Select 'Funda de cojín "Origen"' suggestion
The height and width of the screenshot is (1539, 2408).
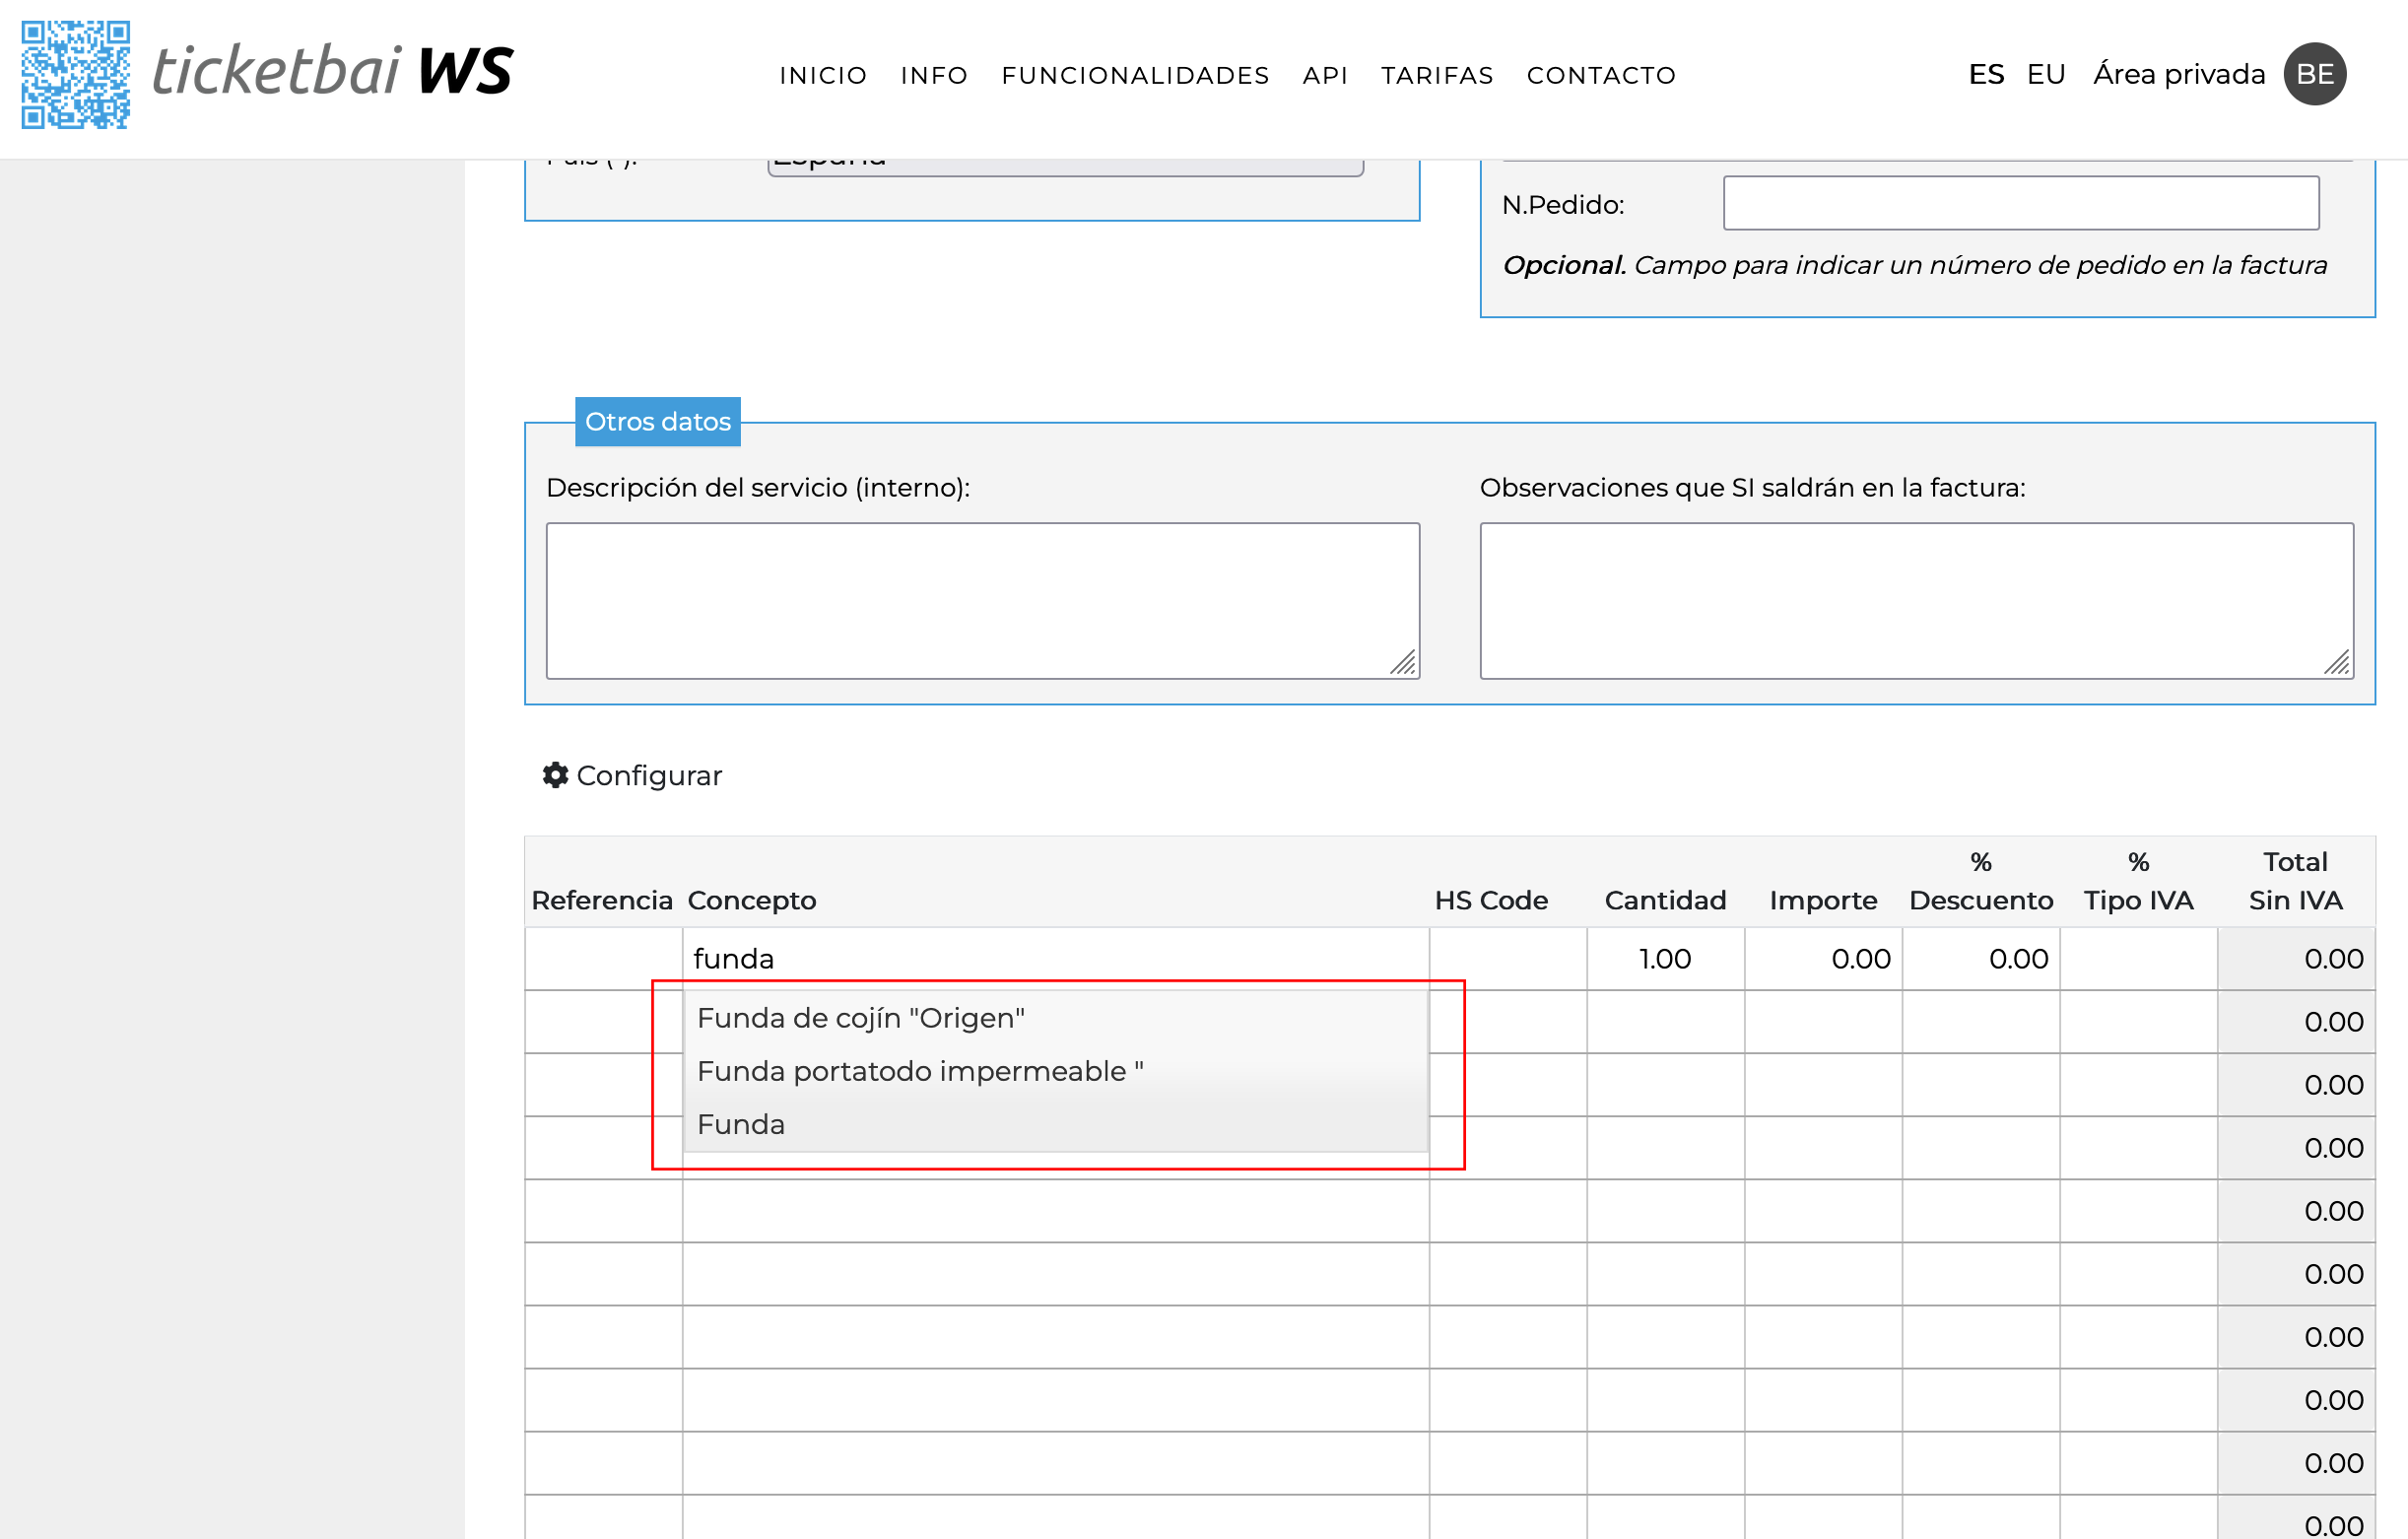860,1018
